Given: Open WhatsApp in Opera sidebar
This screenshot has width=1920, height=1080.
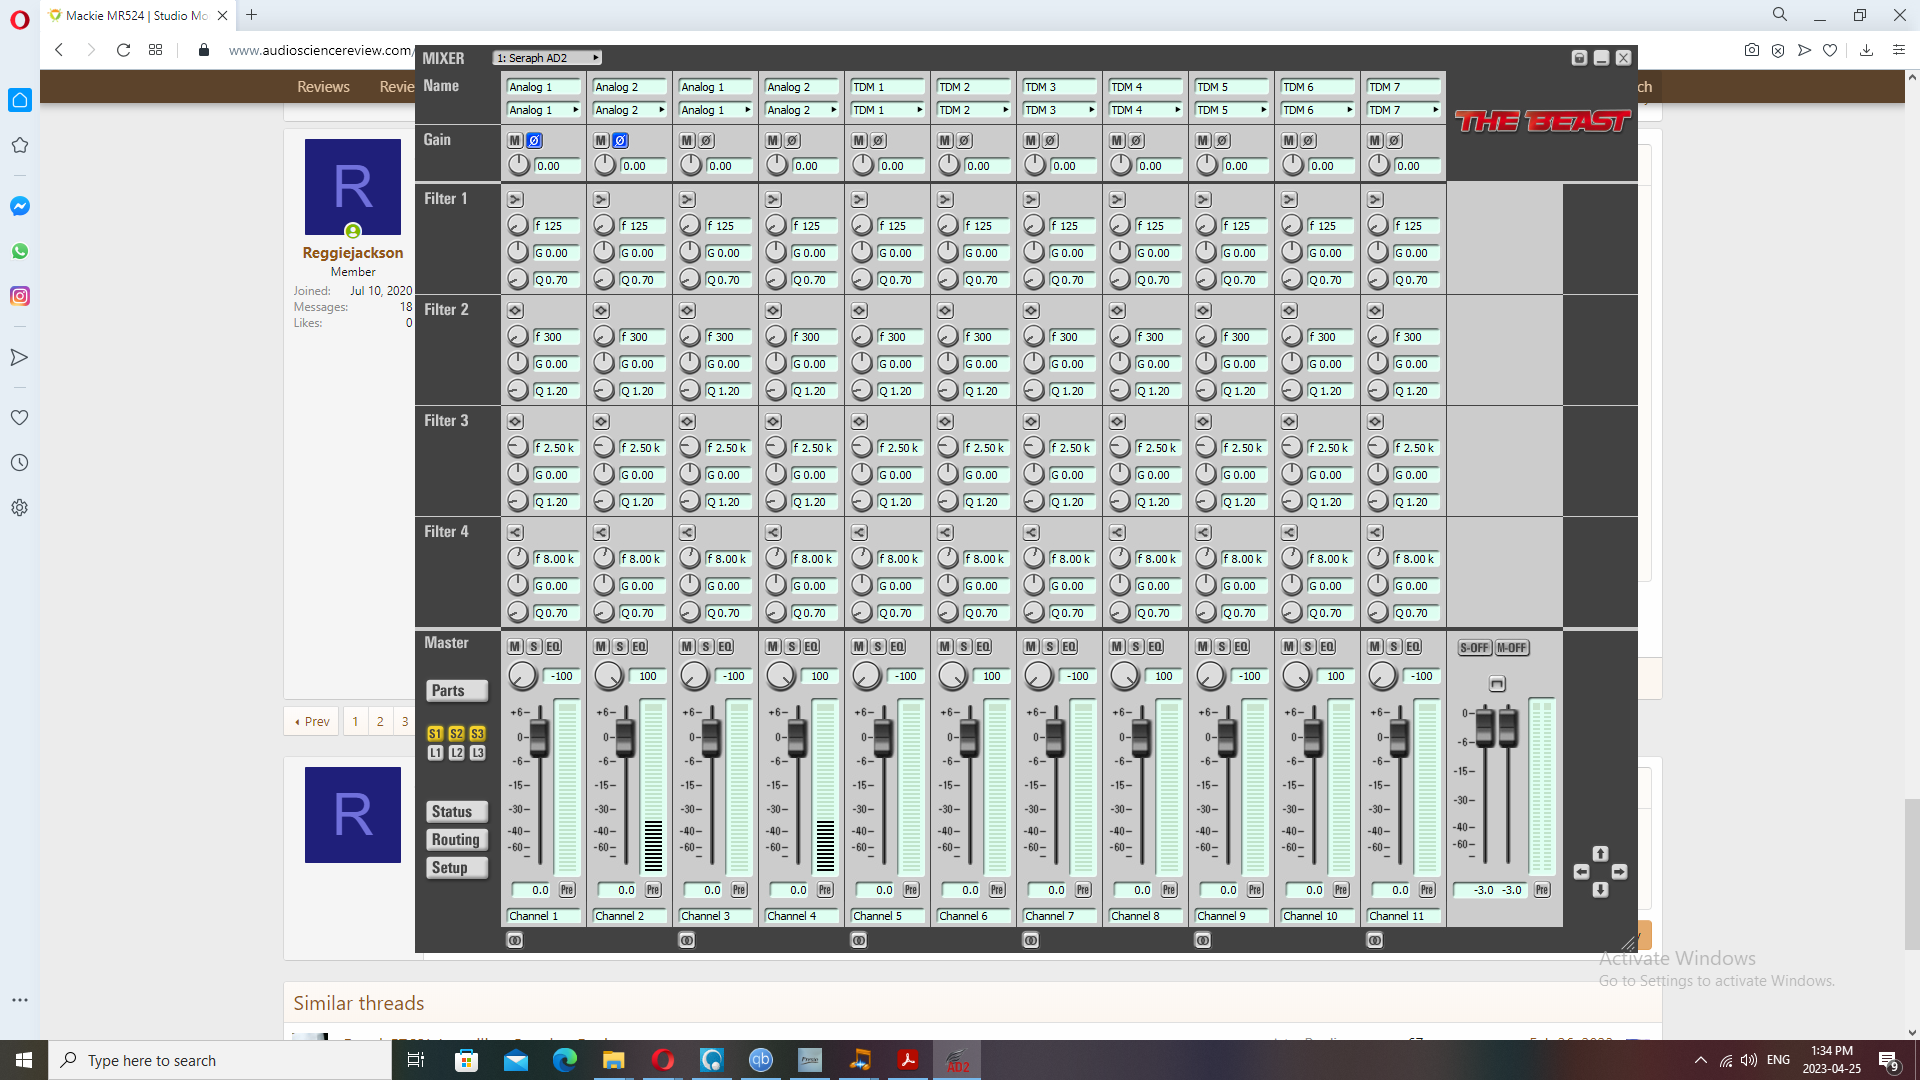Looking at the screenshot, I should click(x=20, y=251).
